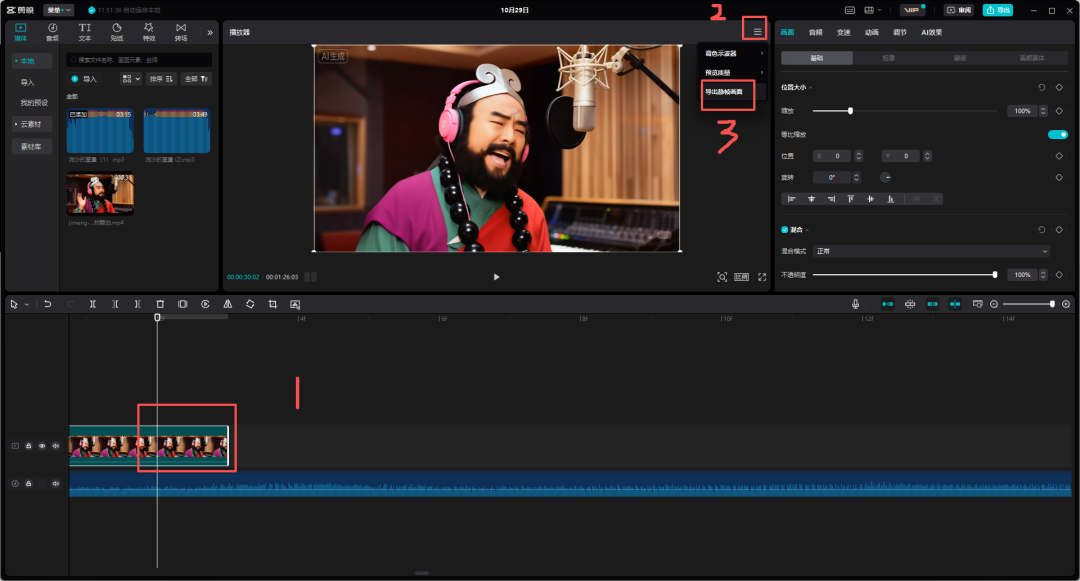Image resolution: width=1080 pixels, height=581 pixels.
Task: Click the 导出 export button
Action: pyautogui.click(x=997, y=10)
